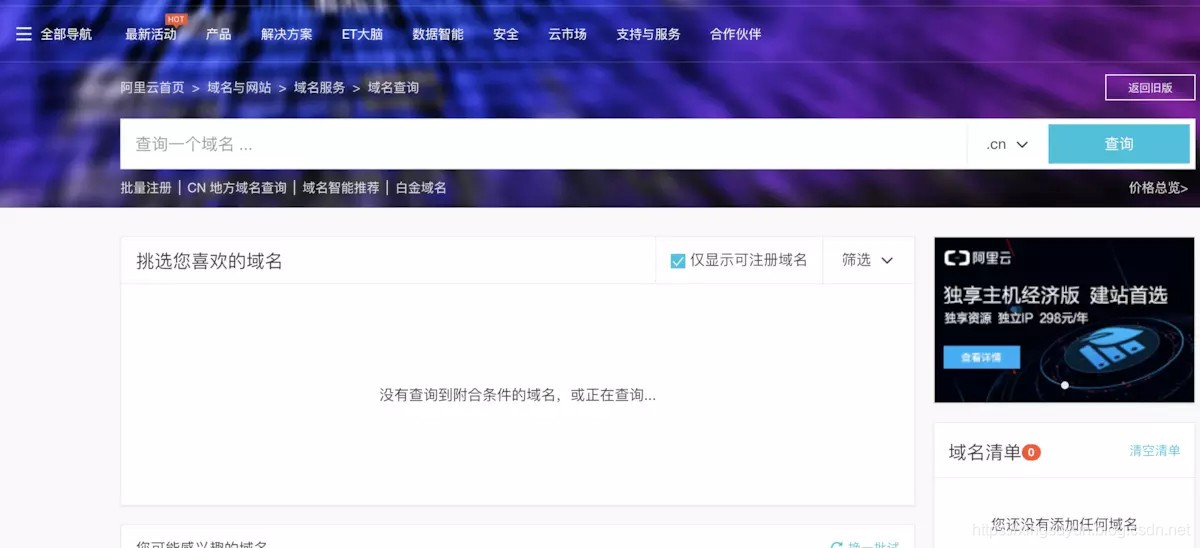Screen dimensions: 1200x548
Task: Open the 支持与服务 menu item
Action: click(648, 34)
